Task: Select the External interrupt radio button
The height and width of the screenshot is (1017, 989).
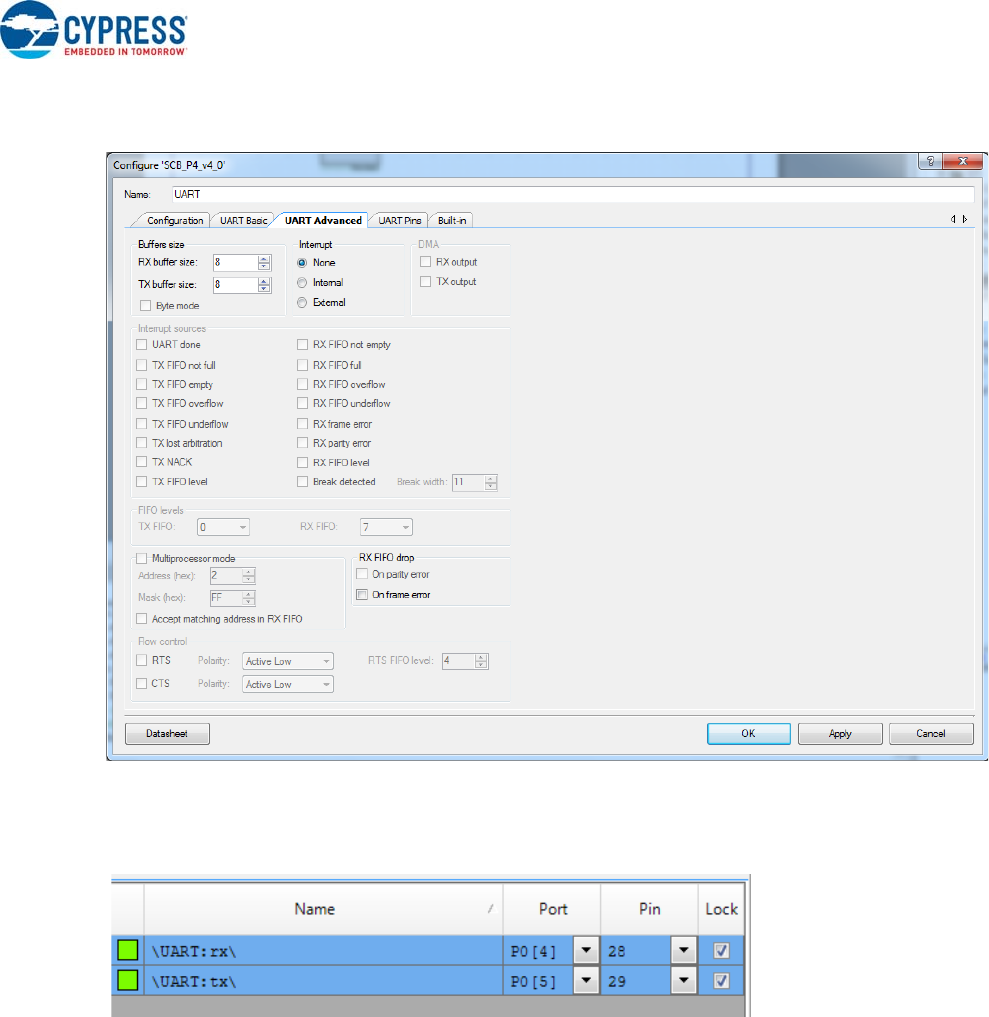Action: (x=302, y=302)
